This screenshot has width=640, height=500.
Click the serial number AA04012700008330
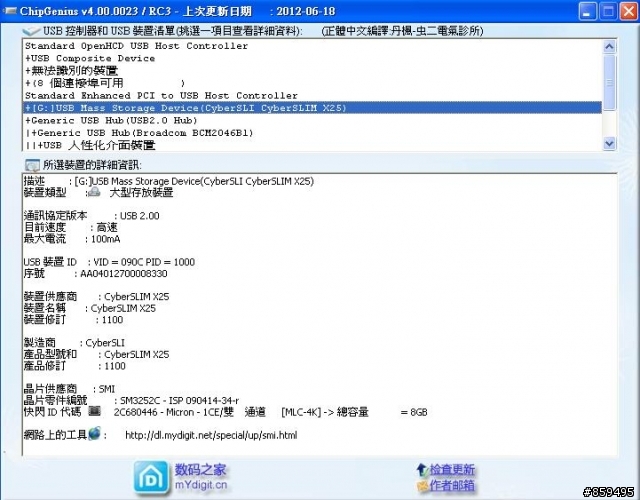(x=124, y=273)
